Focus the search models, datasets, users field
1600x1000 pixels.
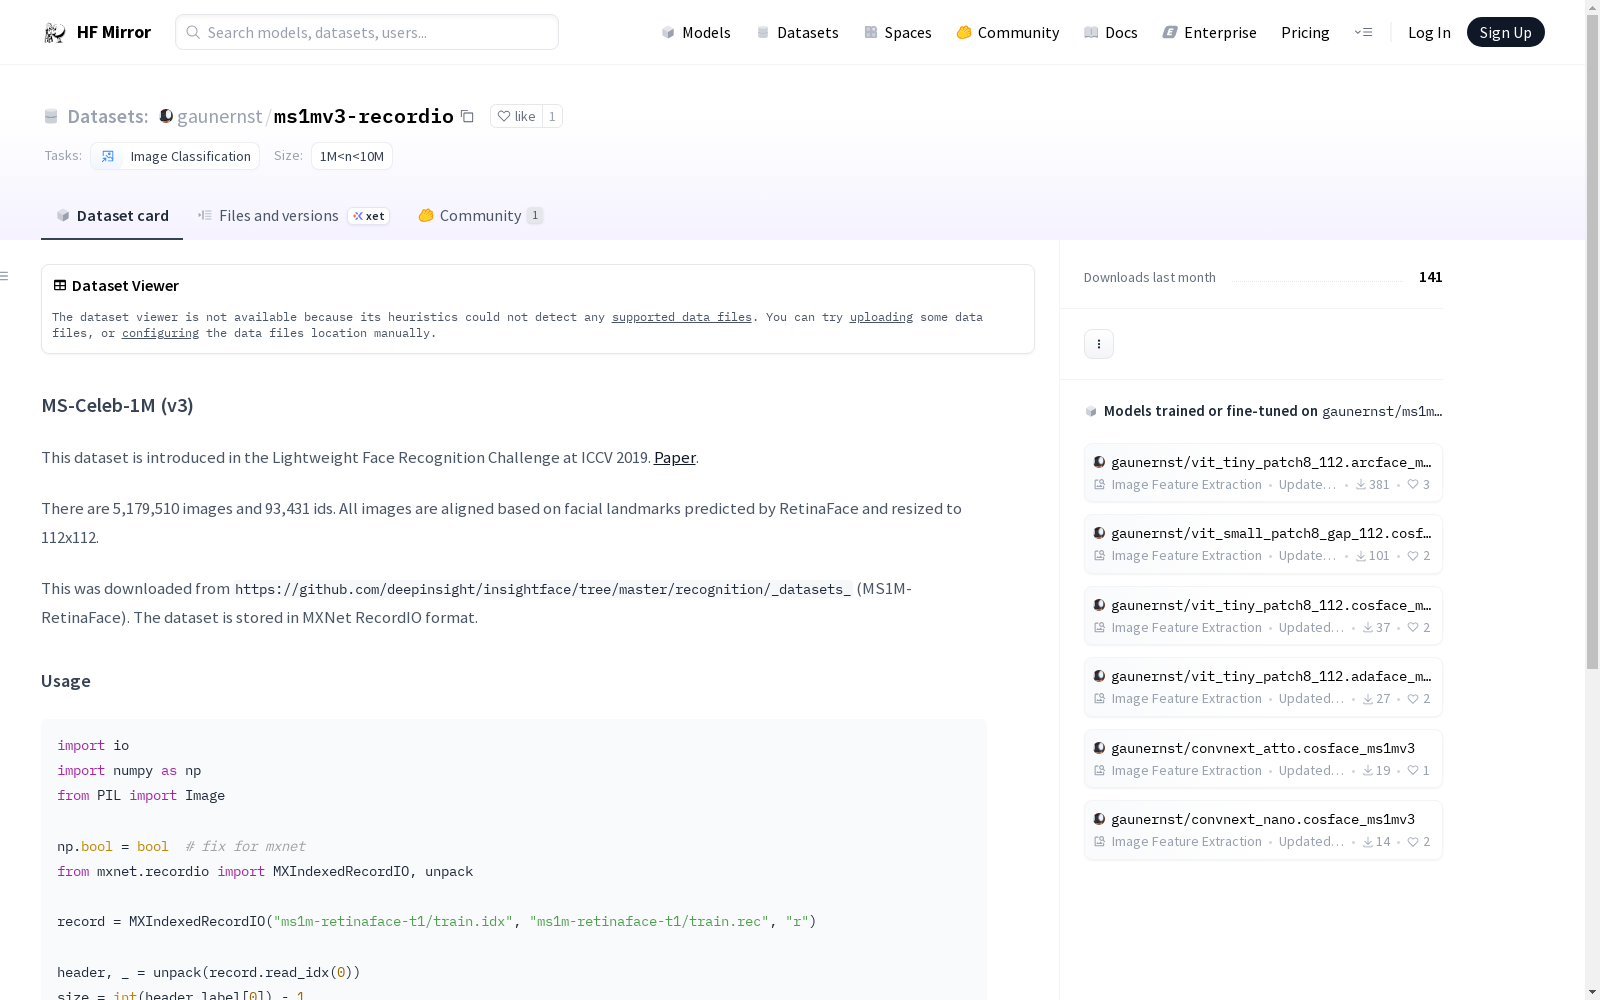(367, 32)
